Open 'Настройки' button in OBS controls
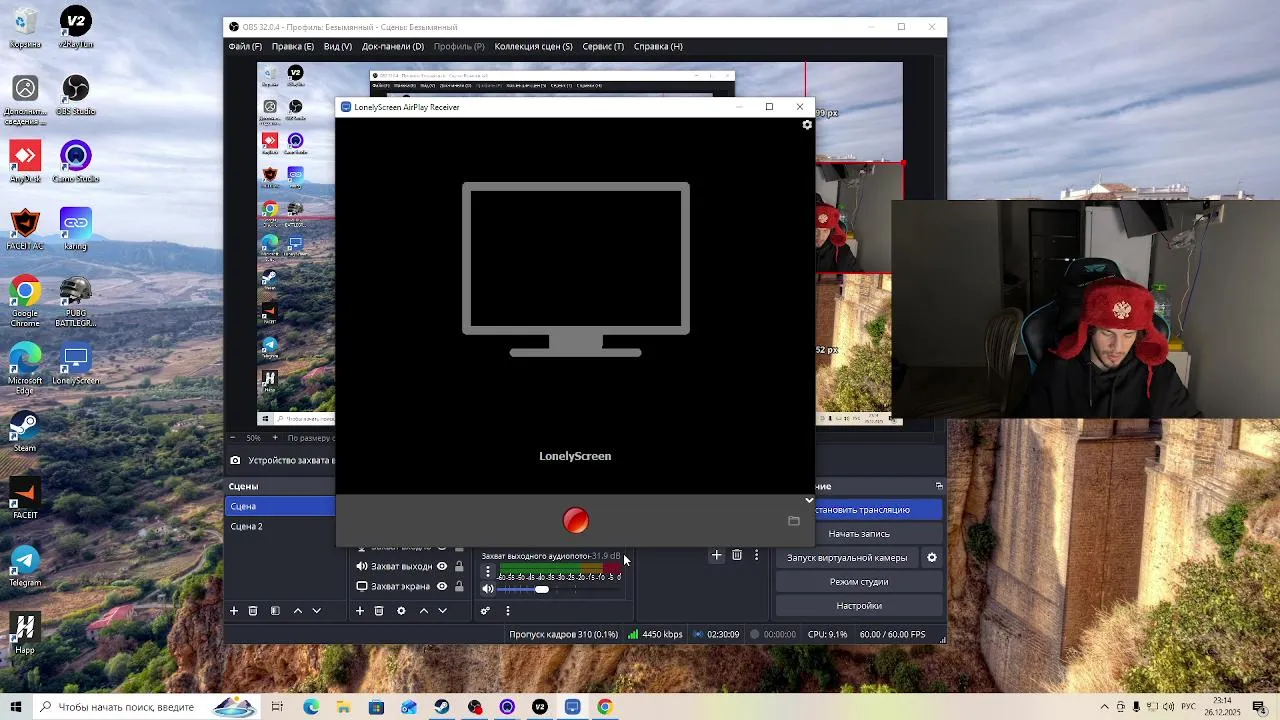Screen dimensions: 1280x720 pos(859,606)
